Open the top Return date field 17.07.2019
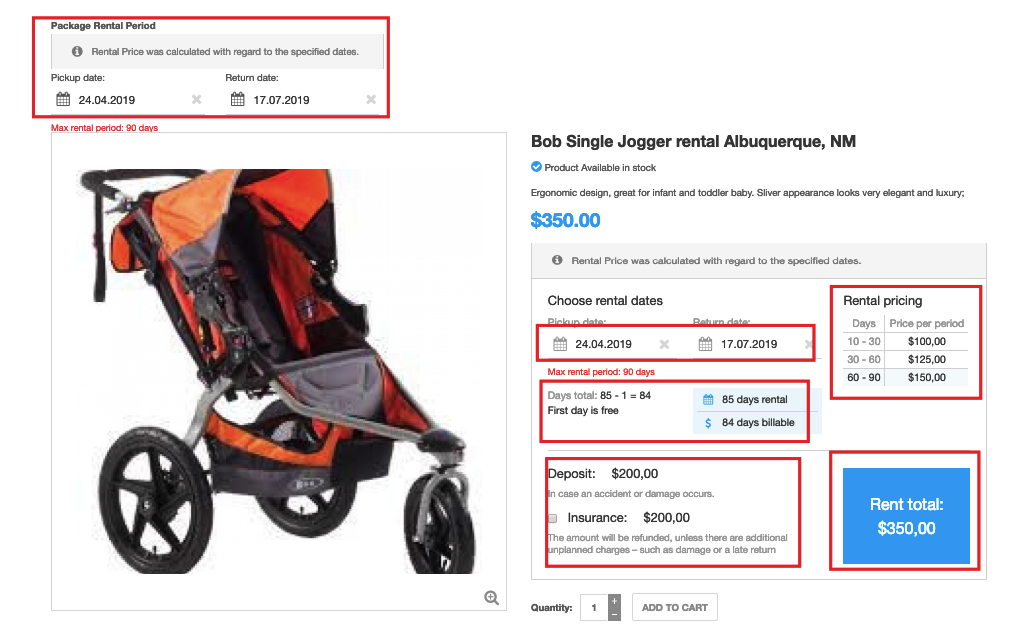This screenshot has height=639, width=1015. click(x=300, y=99)
